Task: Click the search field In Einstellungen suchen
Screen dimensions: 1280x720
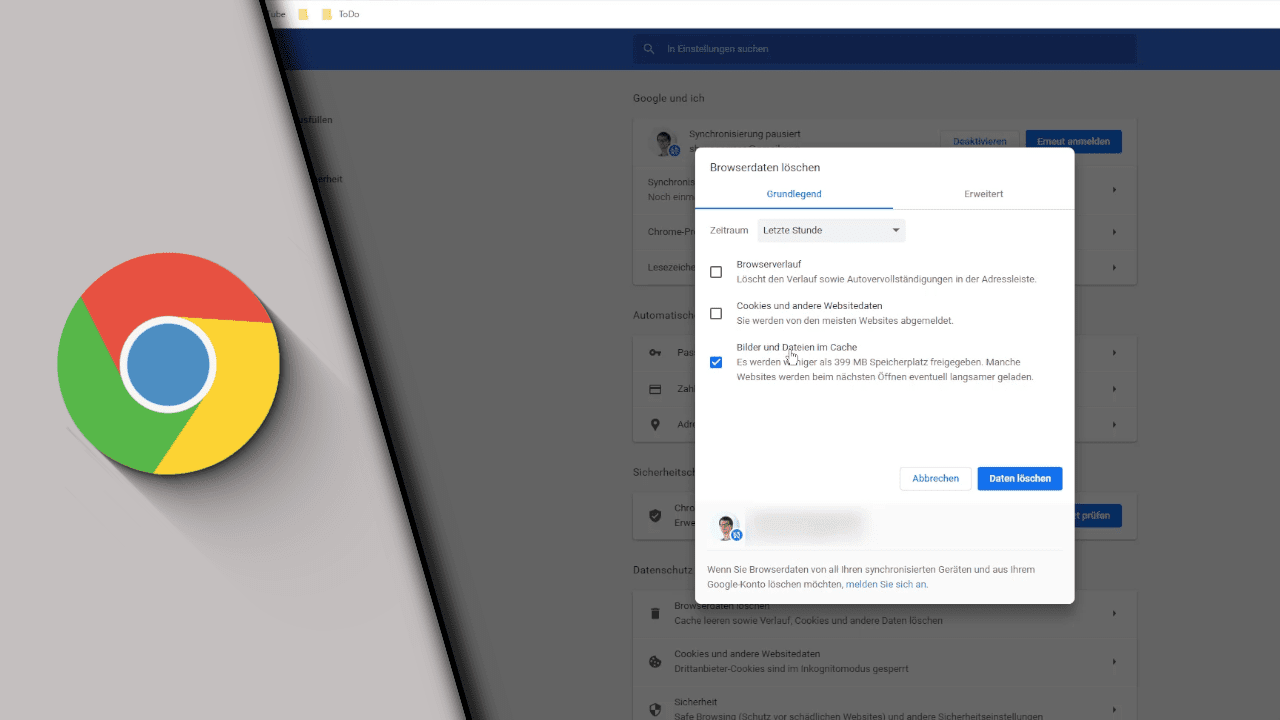Action: (885, 49)
